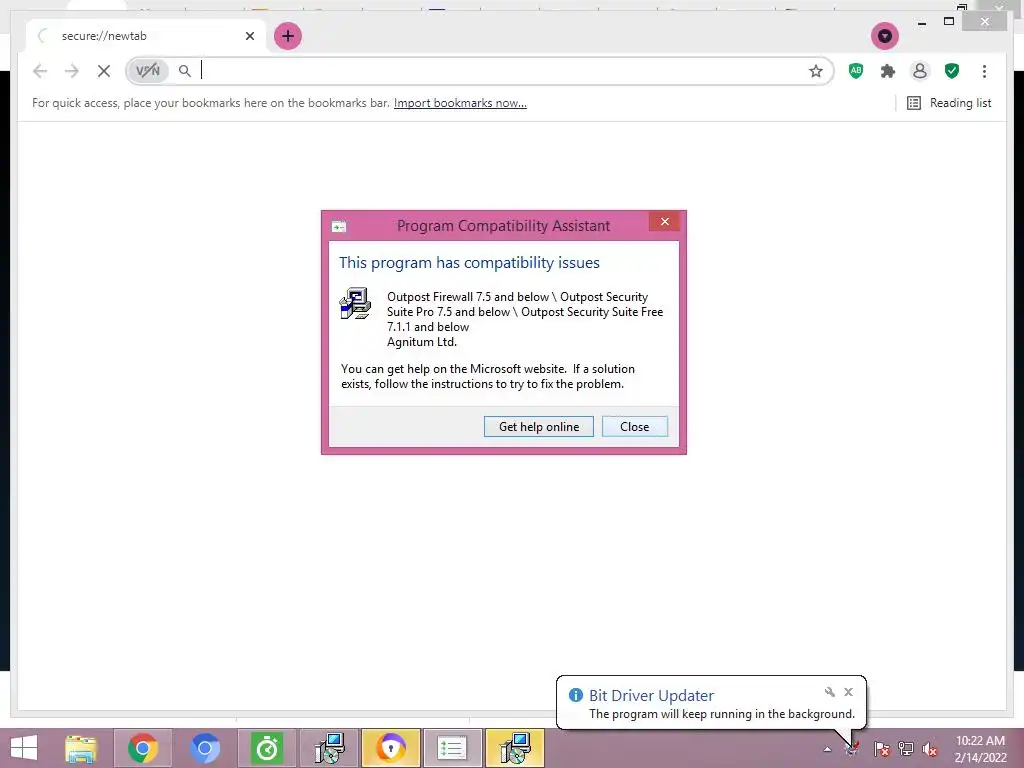This screenshot has width=1024, height=768.
Task: Open the blue Chromium icon on taskbar
Action: [204, 748]
